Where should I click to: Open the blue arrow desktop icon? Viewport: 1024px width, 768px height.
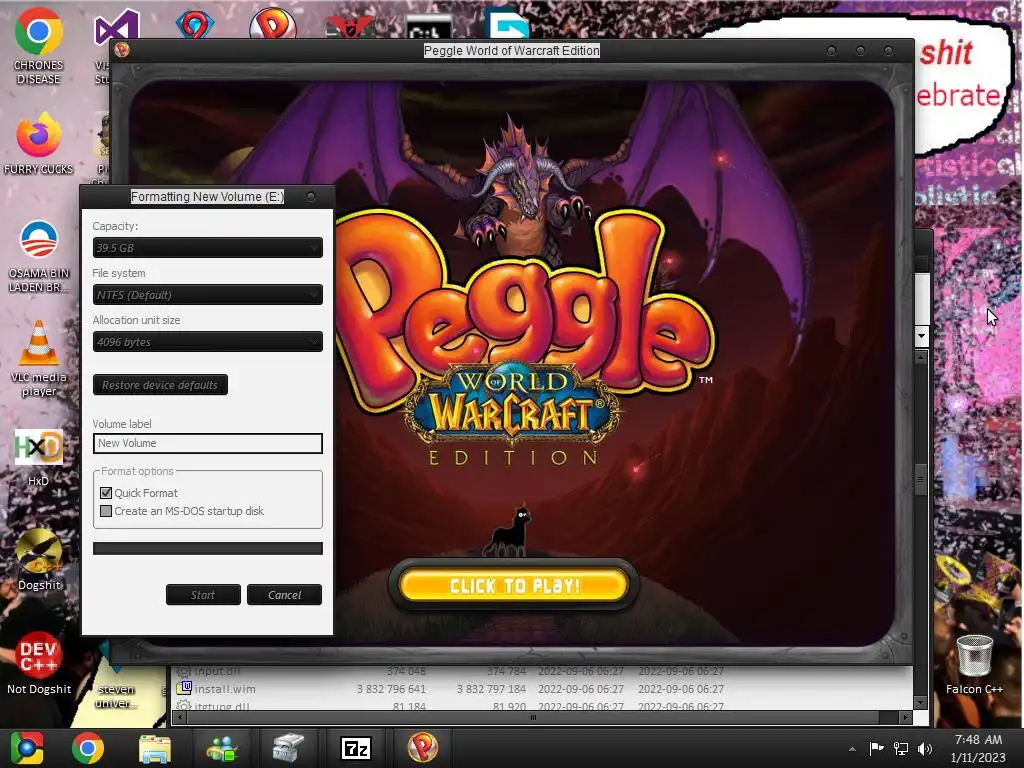coord(508,25)
